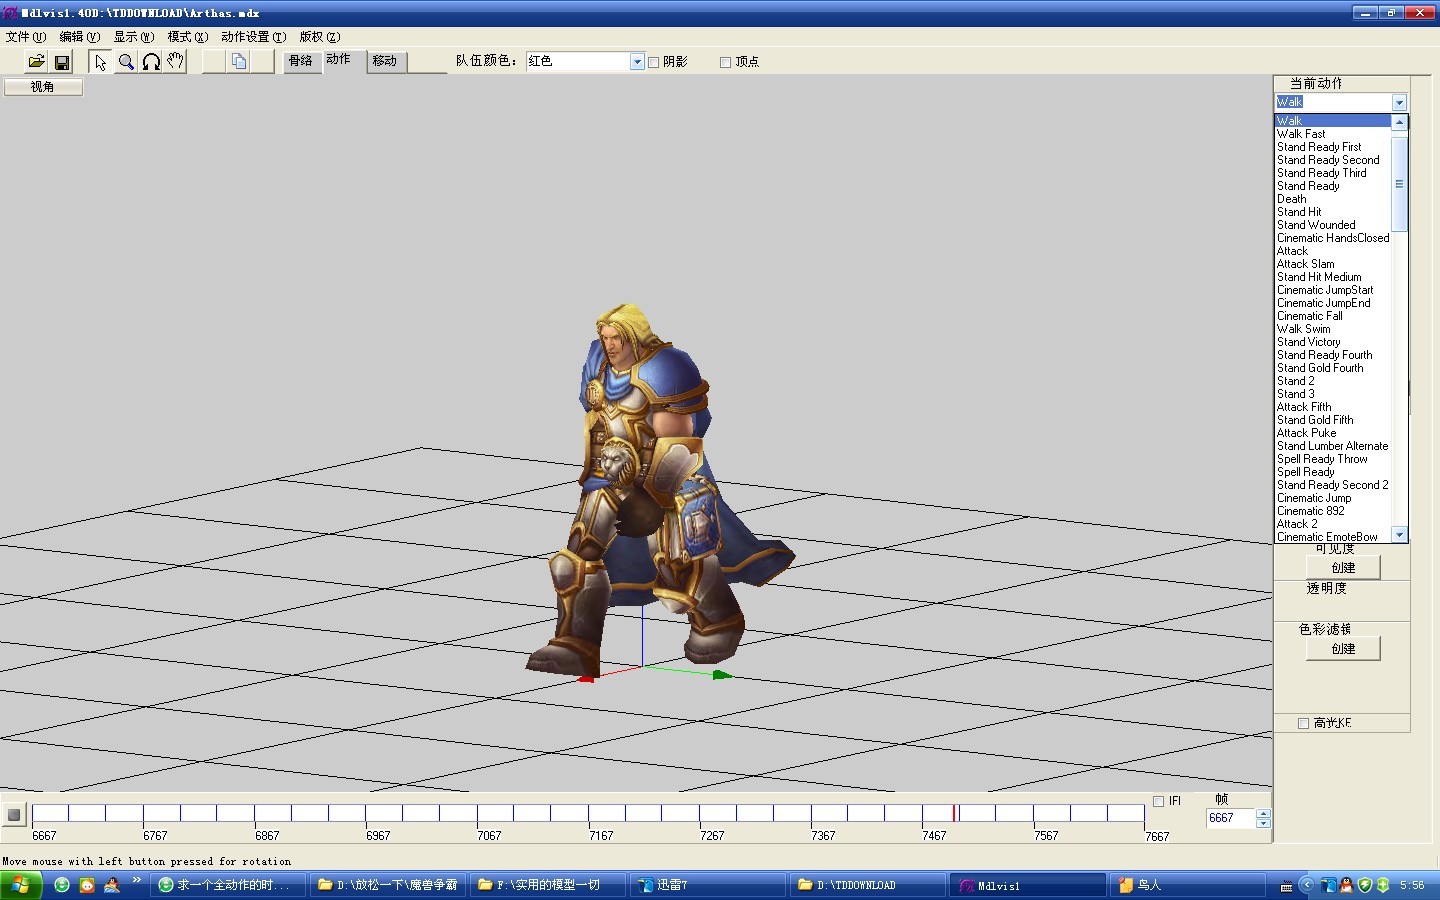The image size is (1440, 900).
Task: Click the red marker on the timeline
Action: [955, 813]
